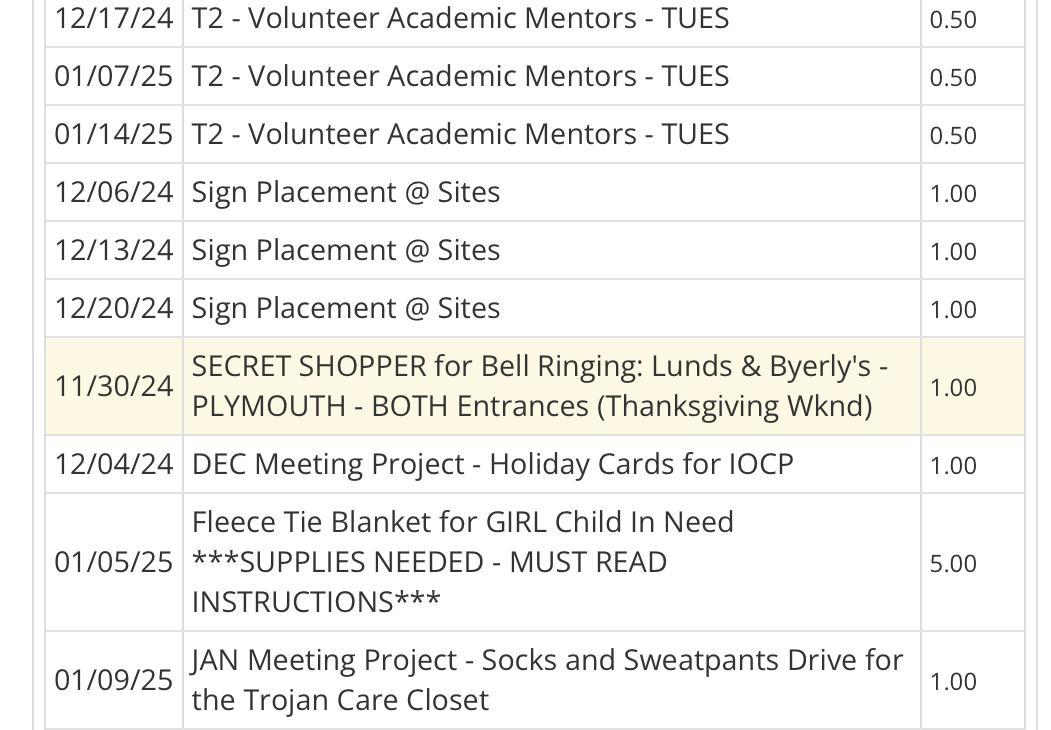Click the hours value for 12/13/24
The height and width of the screenshot is (730, 1051).
[x=953, y=252]
